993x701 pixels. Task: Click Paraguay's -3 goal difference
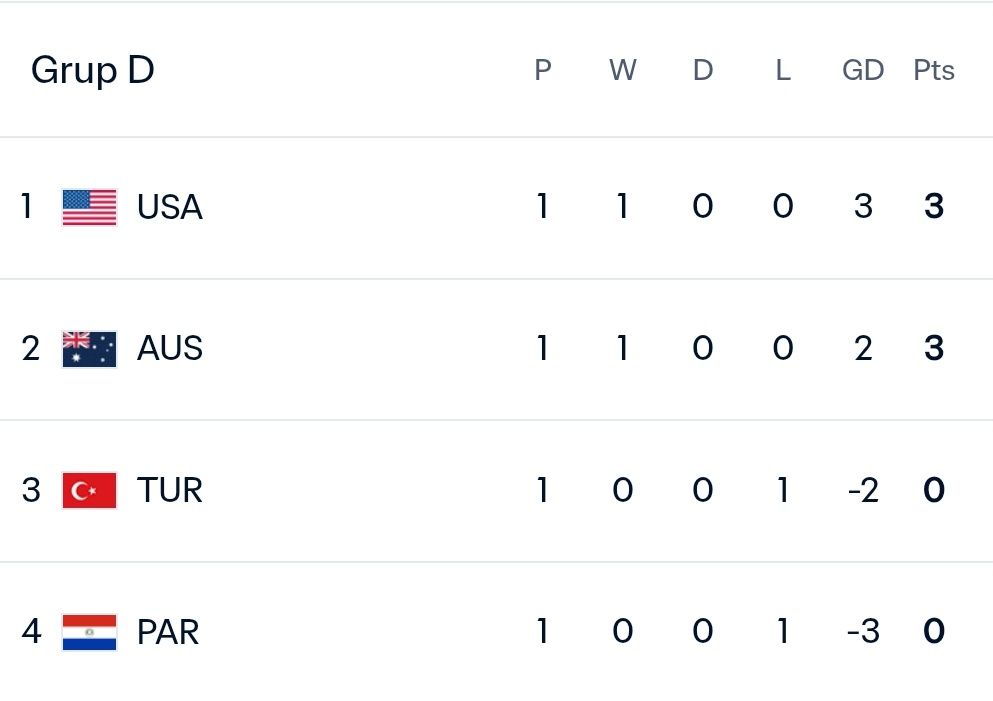click(x=863, y=631)
